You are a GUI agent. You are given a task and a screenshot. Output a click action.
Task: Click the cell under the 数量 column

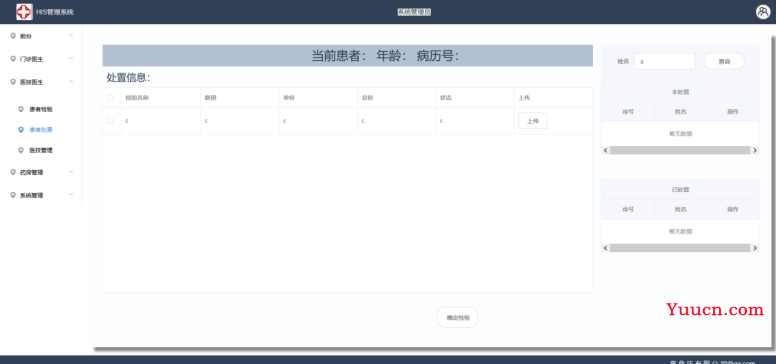pos(240,121)
